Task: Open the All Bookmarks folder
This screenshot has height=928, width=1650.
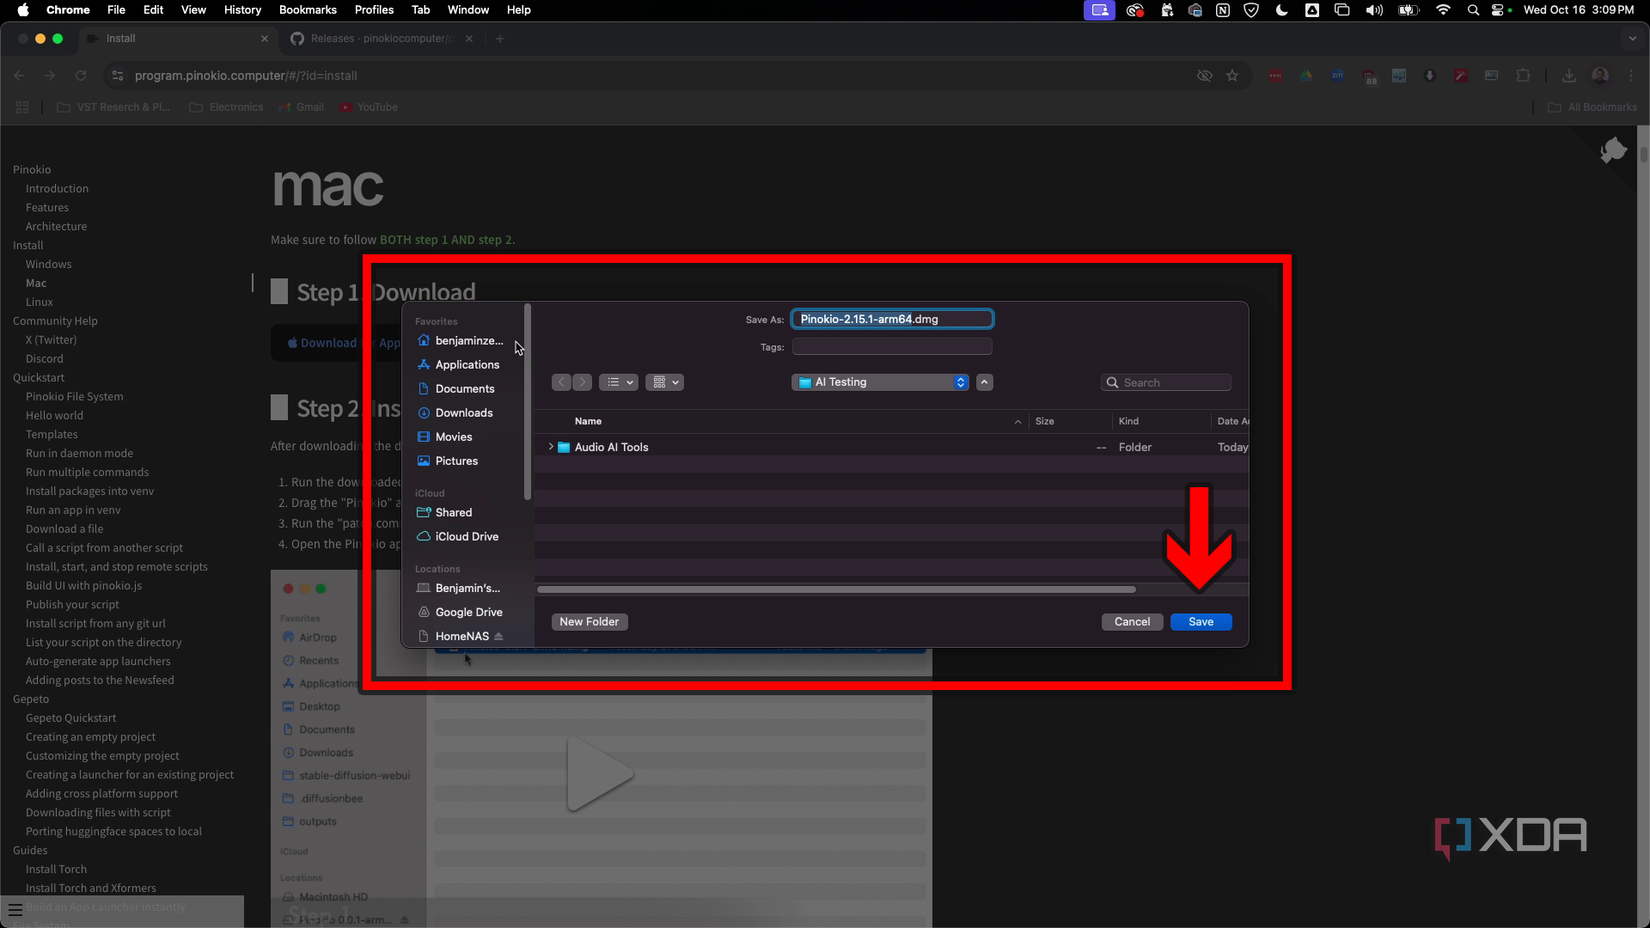Action: [1593, 107]
